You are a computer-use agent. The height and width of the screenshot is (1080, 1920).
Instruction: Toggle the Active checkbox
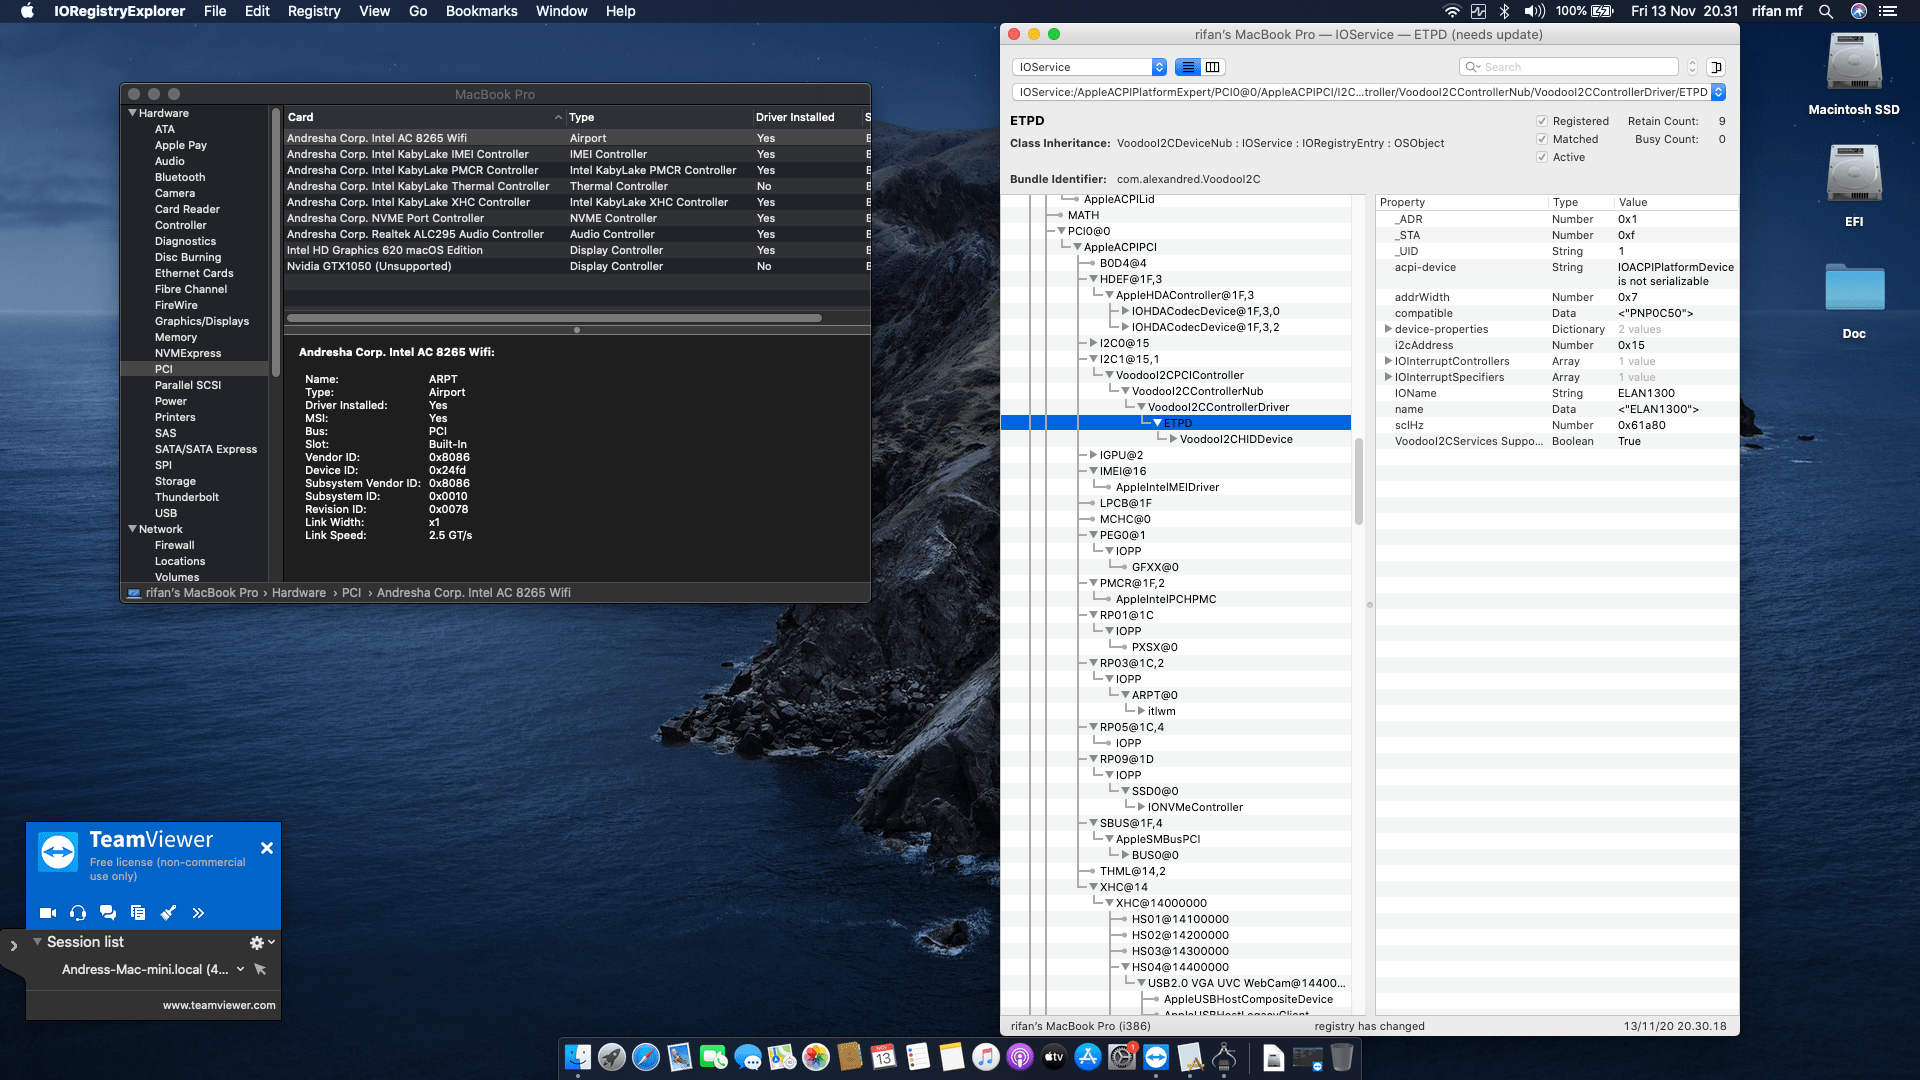coord(1542,156)
